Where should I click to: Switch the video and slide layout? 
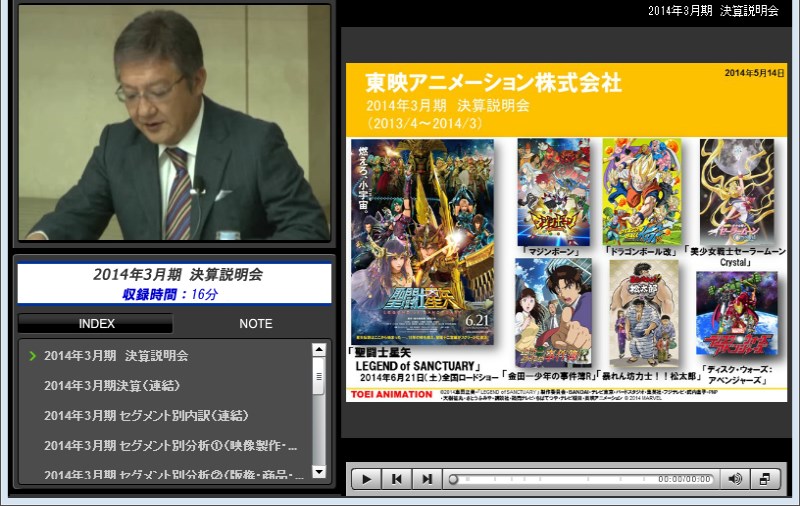pos(765,479)
